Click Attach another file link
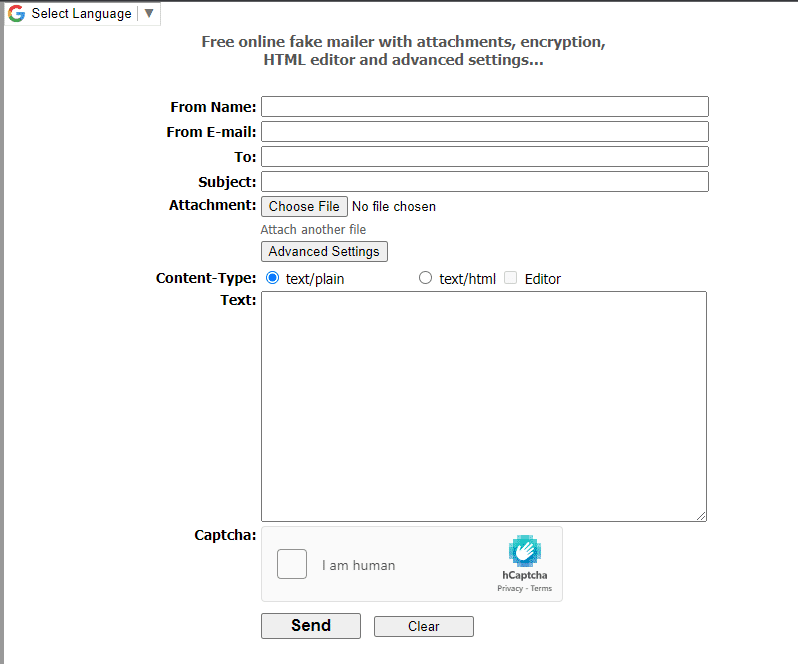Viewport: 798px width, 664px height. pos(313,230)
